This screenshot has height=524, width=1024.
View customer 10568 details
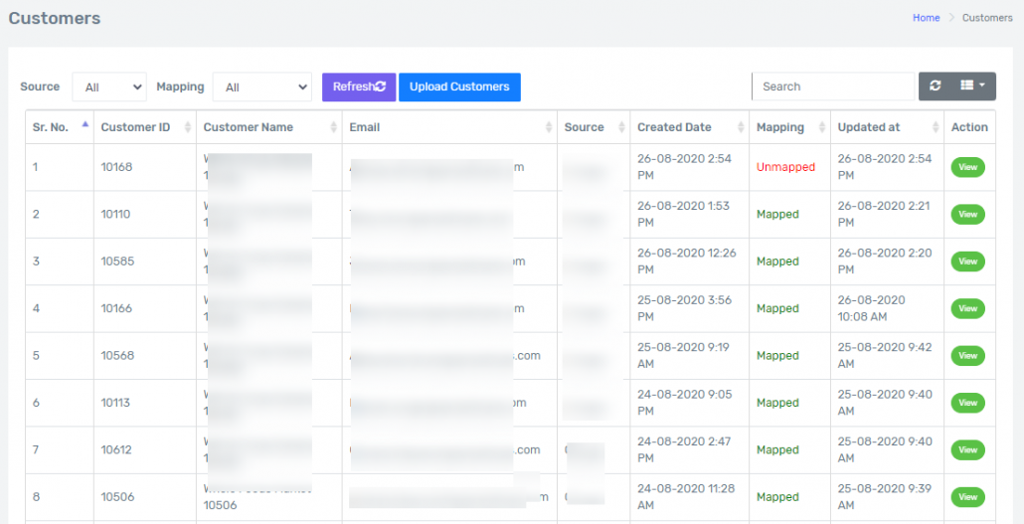tap(968, 356)
